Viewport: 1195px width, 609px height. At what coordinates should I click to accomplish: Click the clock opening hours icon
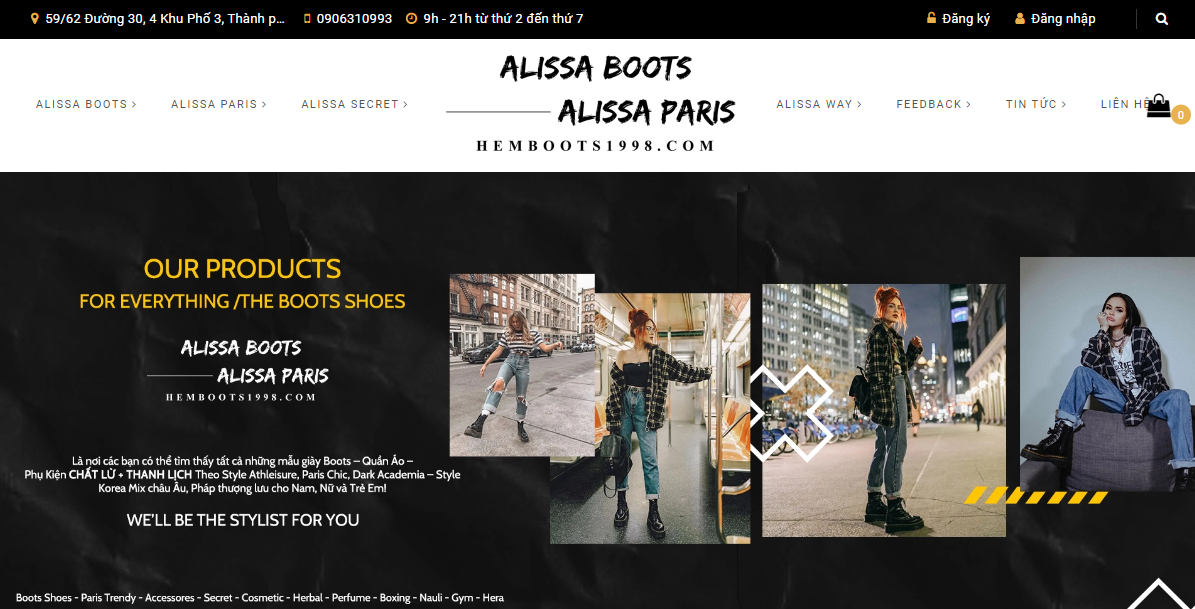pos(412,18)
